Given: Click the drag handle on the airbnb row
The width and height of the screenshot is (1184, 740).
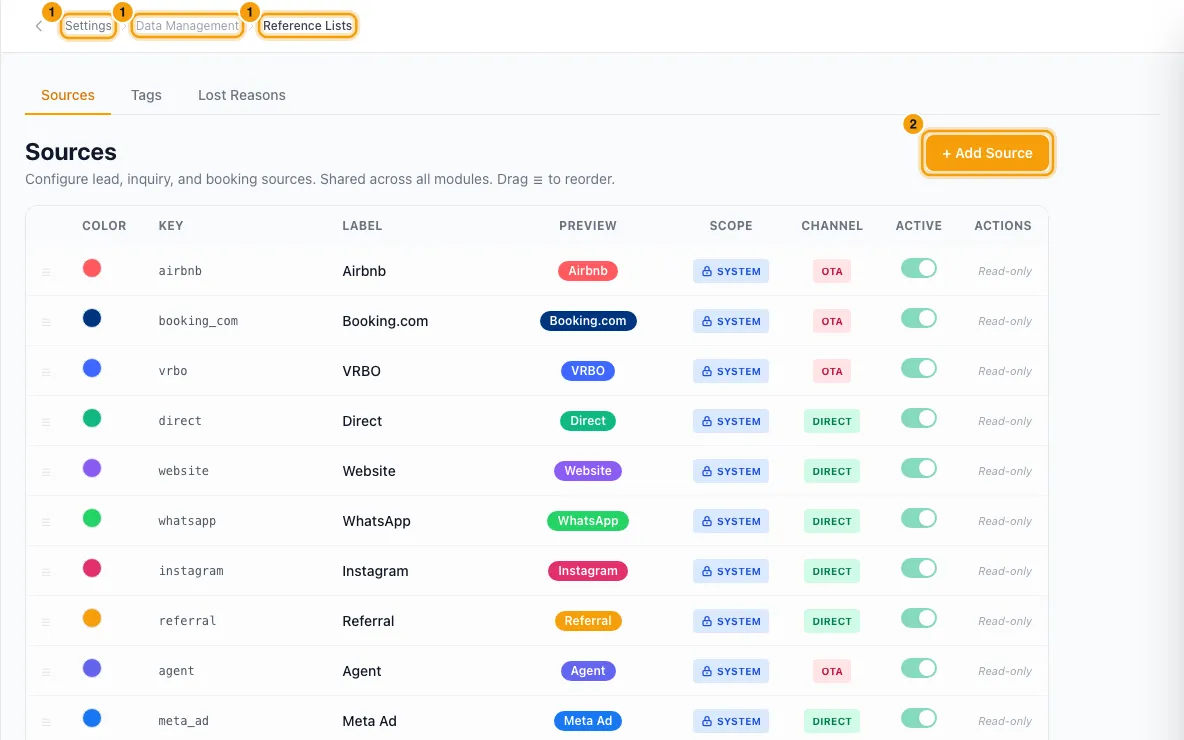Looking at the screenshot, I should click(46, 272).
